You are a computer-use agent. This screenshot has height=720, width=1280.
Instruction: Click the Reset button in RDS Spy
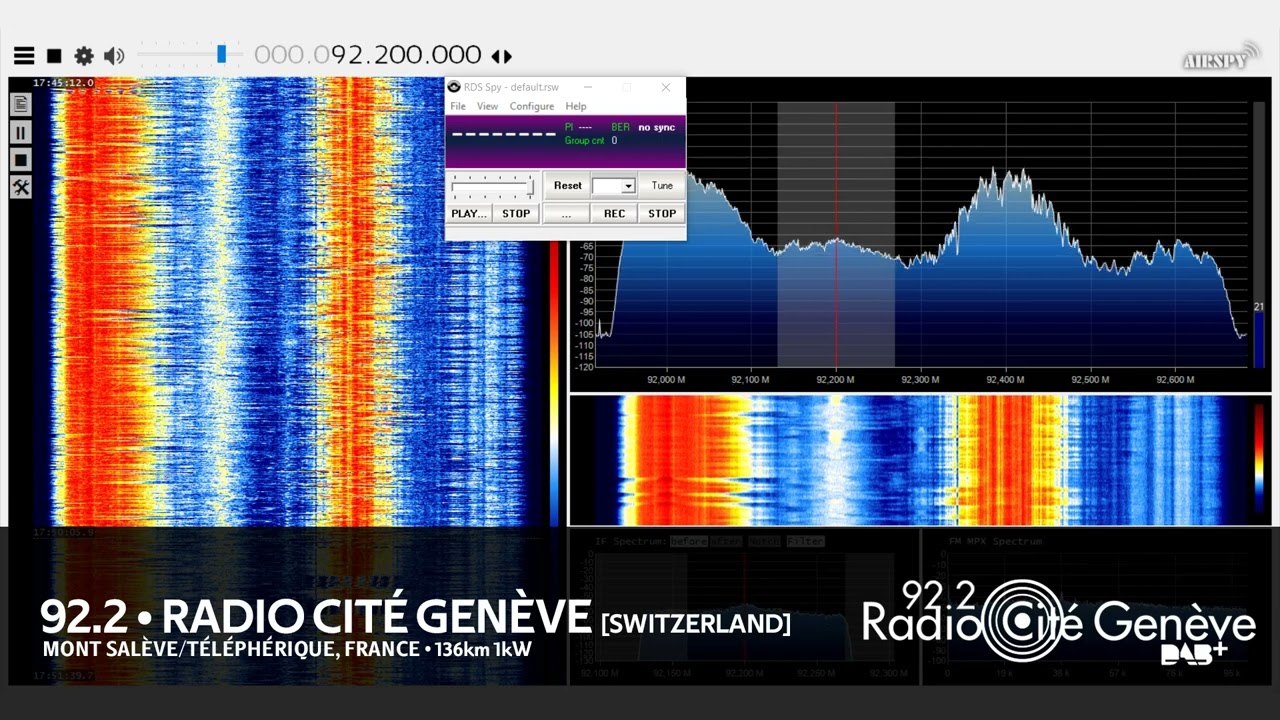tap(567, 185)
